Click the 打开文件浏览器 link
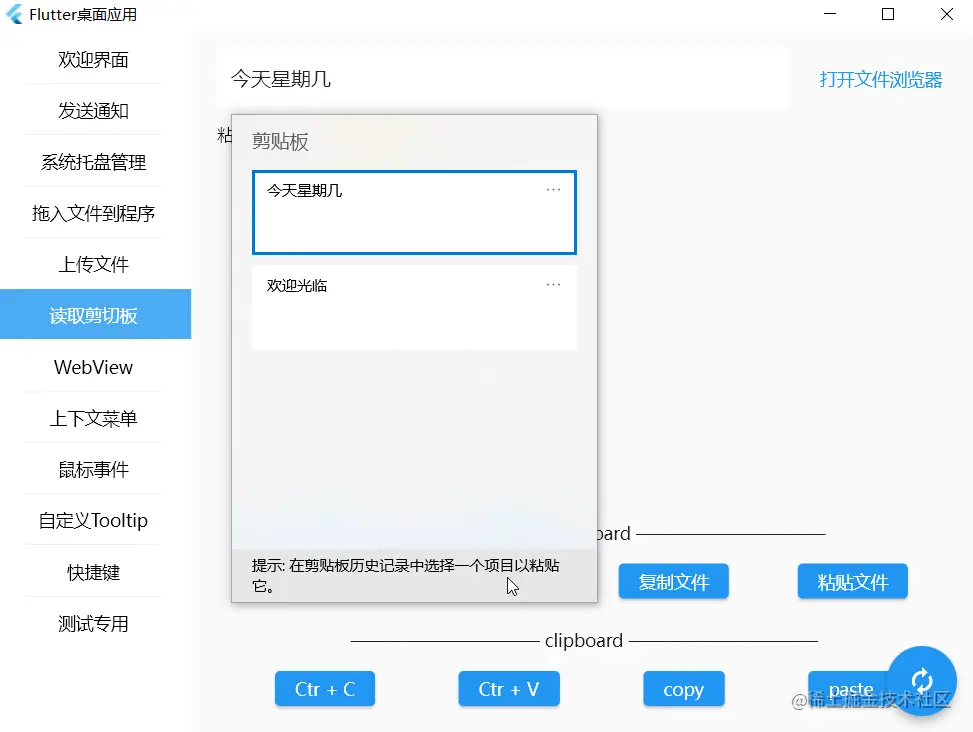Image resolution: width=973 pixels, height=732 pixels. [x=881, y=79]
